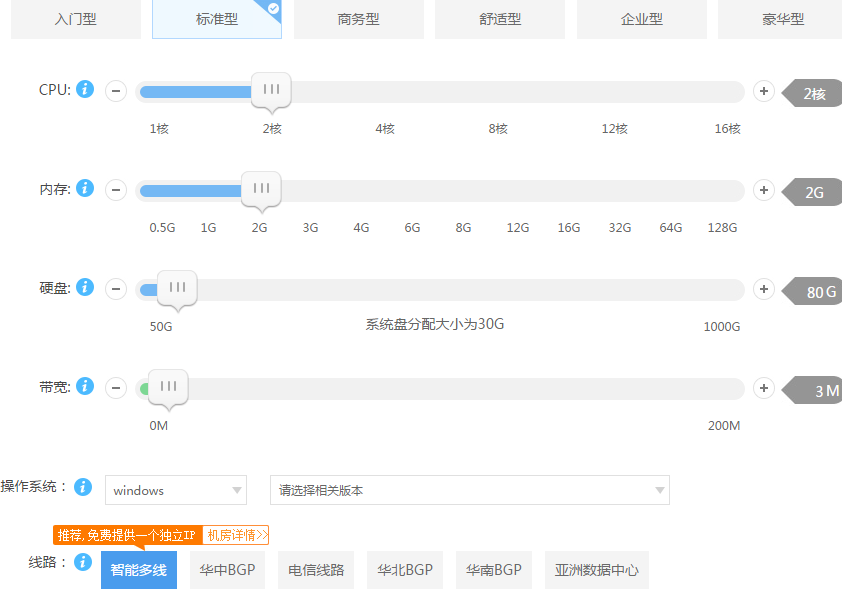The height and width of the screenshot is (596, 842).
Task: Decrease 内存 with minus button
Action: coord(116,190)
